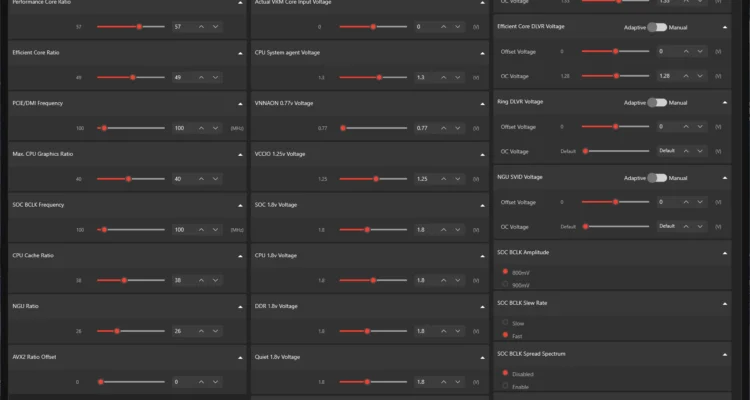
Task: Collapse the PCIE/DMI Frequency section
Action: click(240, 104)
